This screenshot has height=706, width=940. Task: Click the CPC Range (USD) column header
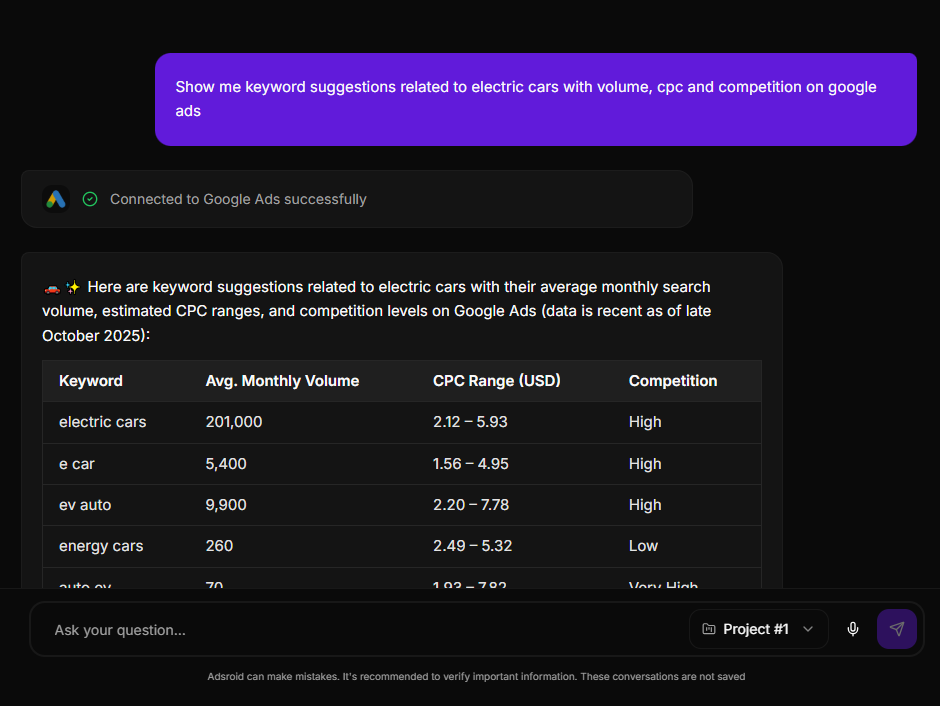[497, 381]
